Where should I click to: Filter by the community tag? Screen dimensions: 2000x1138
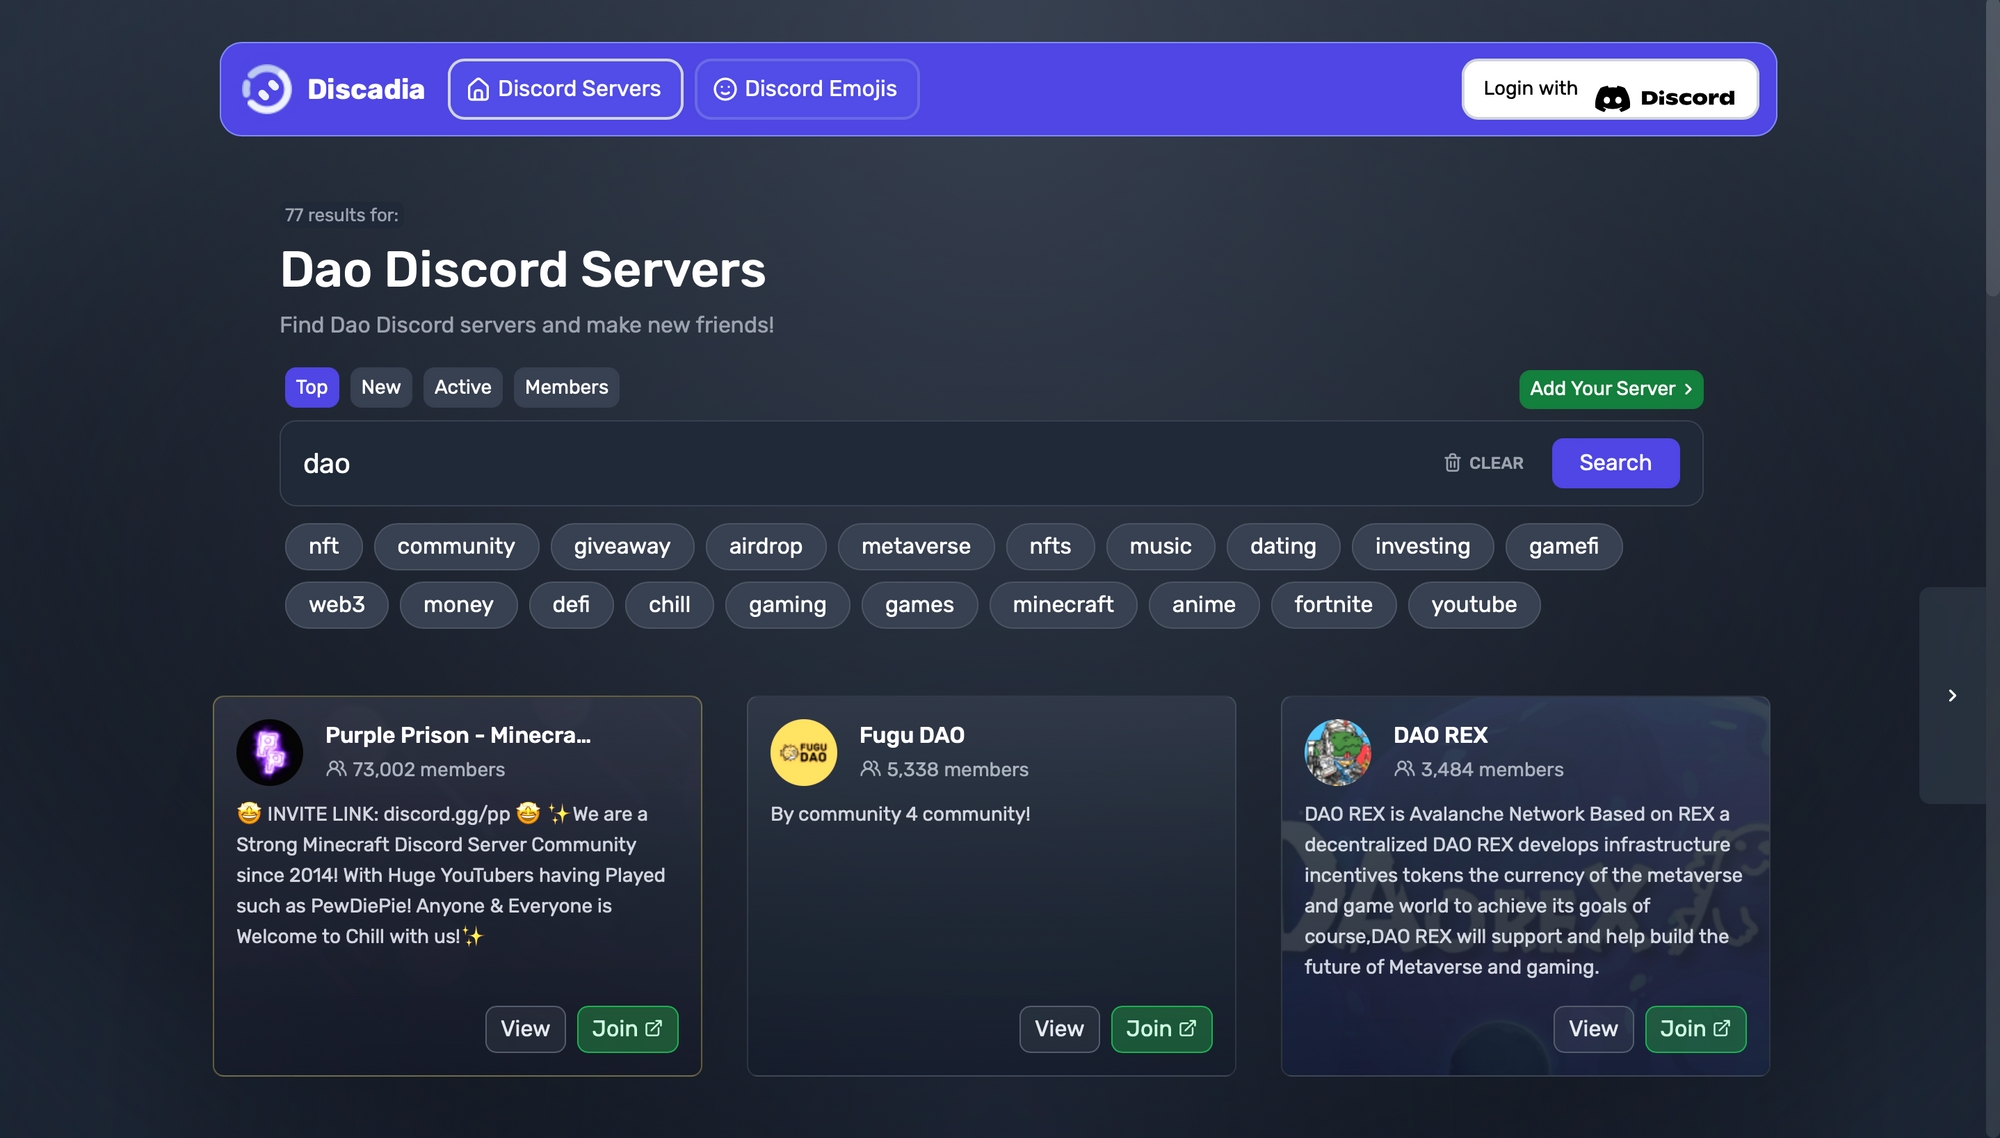pyautogui.click(x=456, y=546)
